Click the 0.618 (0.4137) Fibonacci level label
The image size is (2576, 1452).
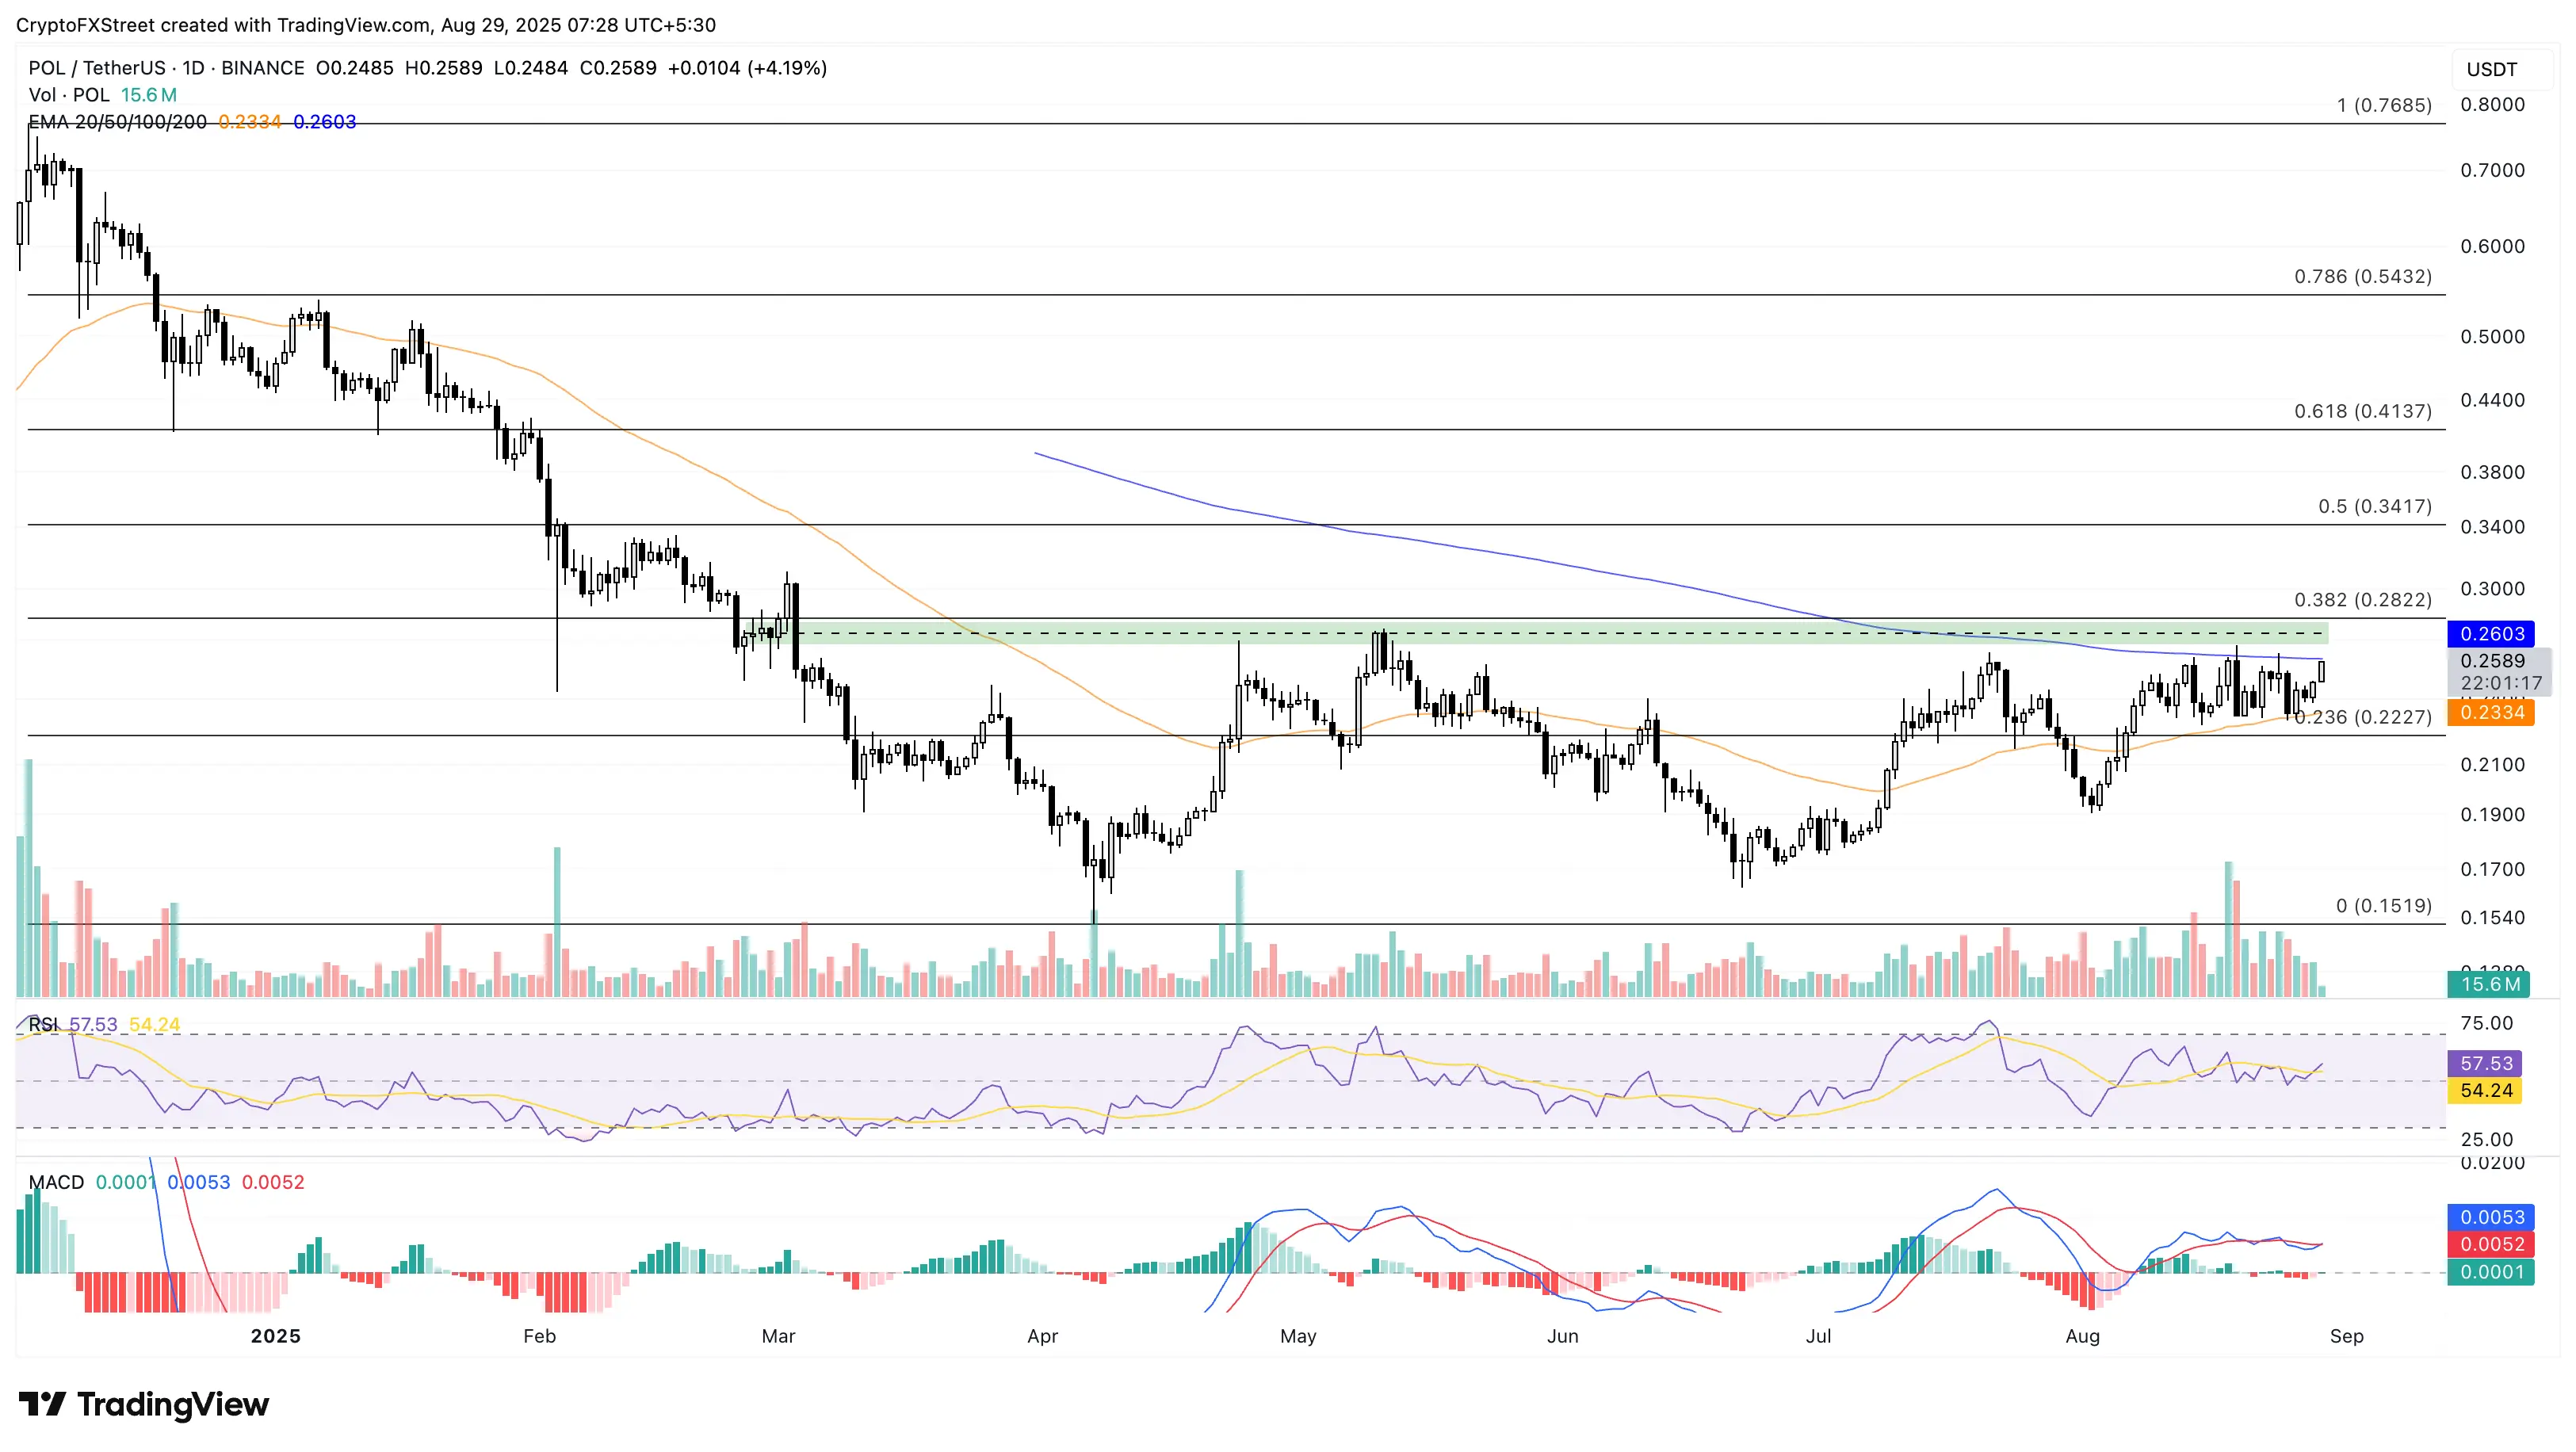[2362, 411]
